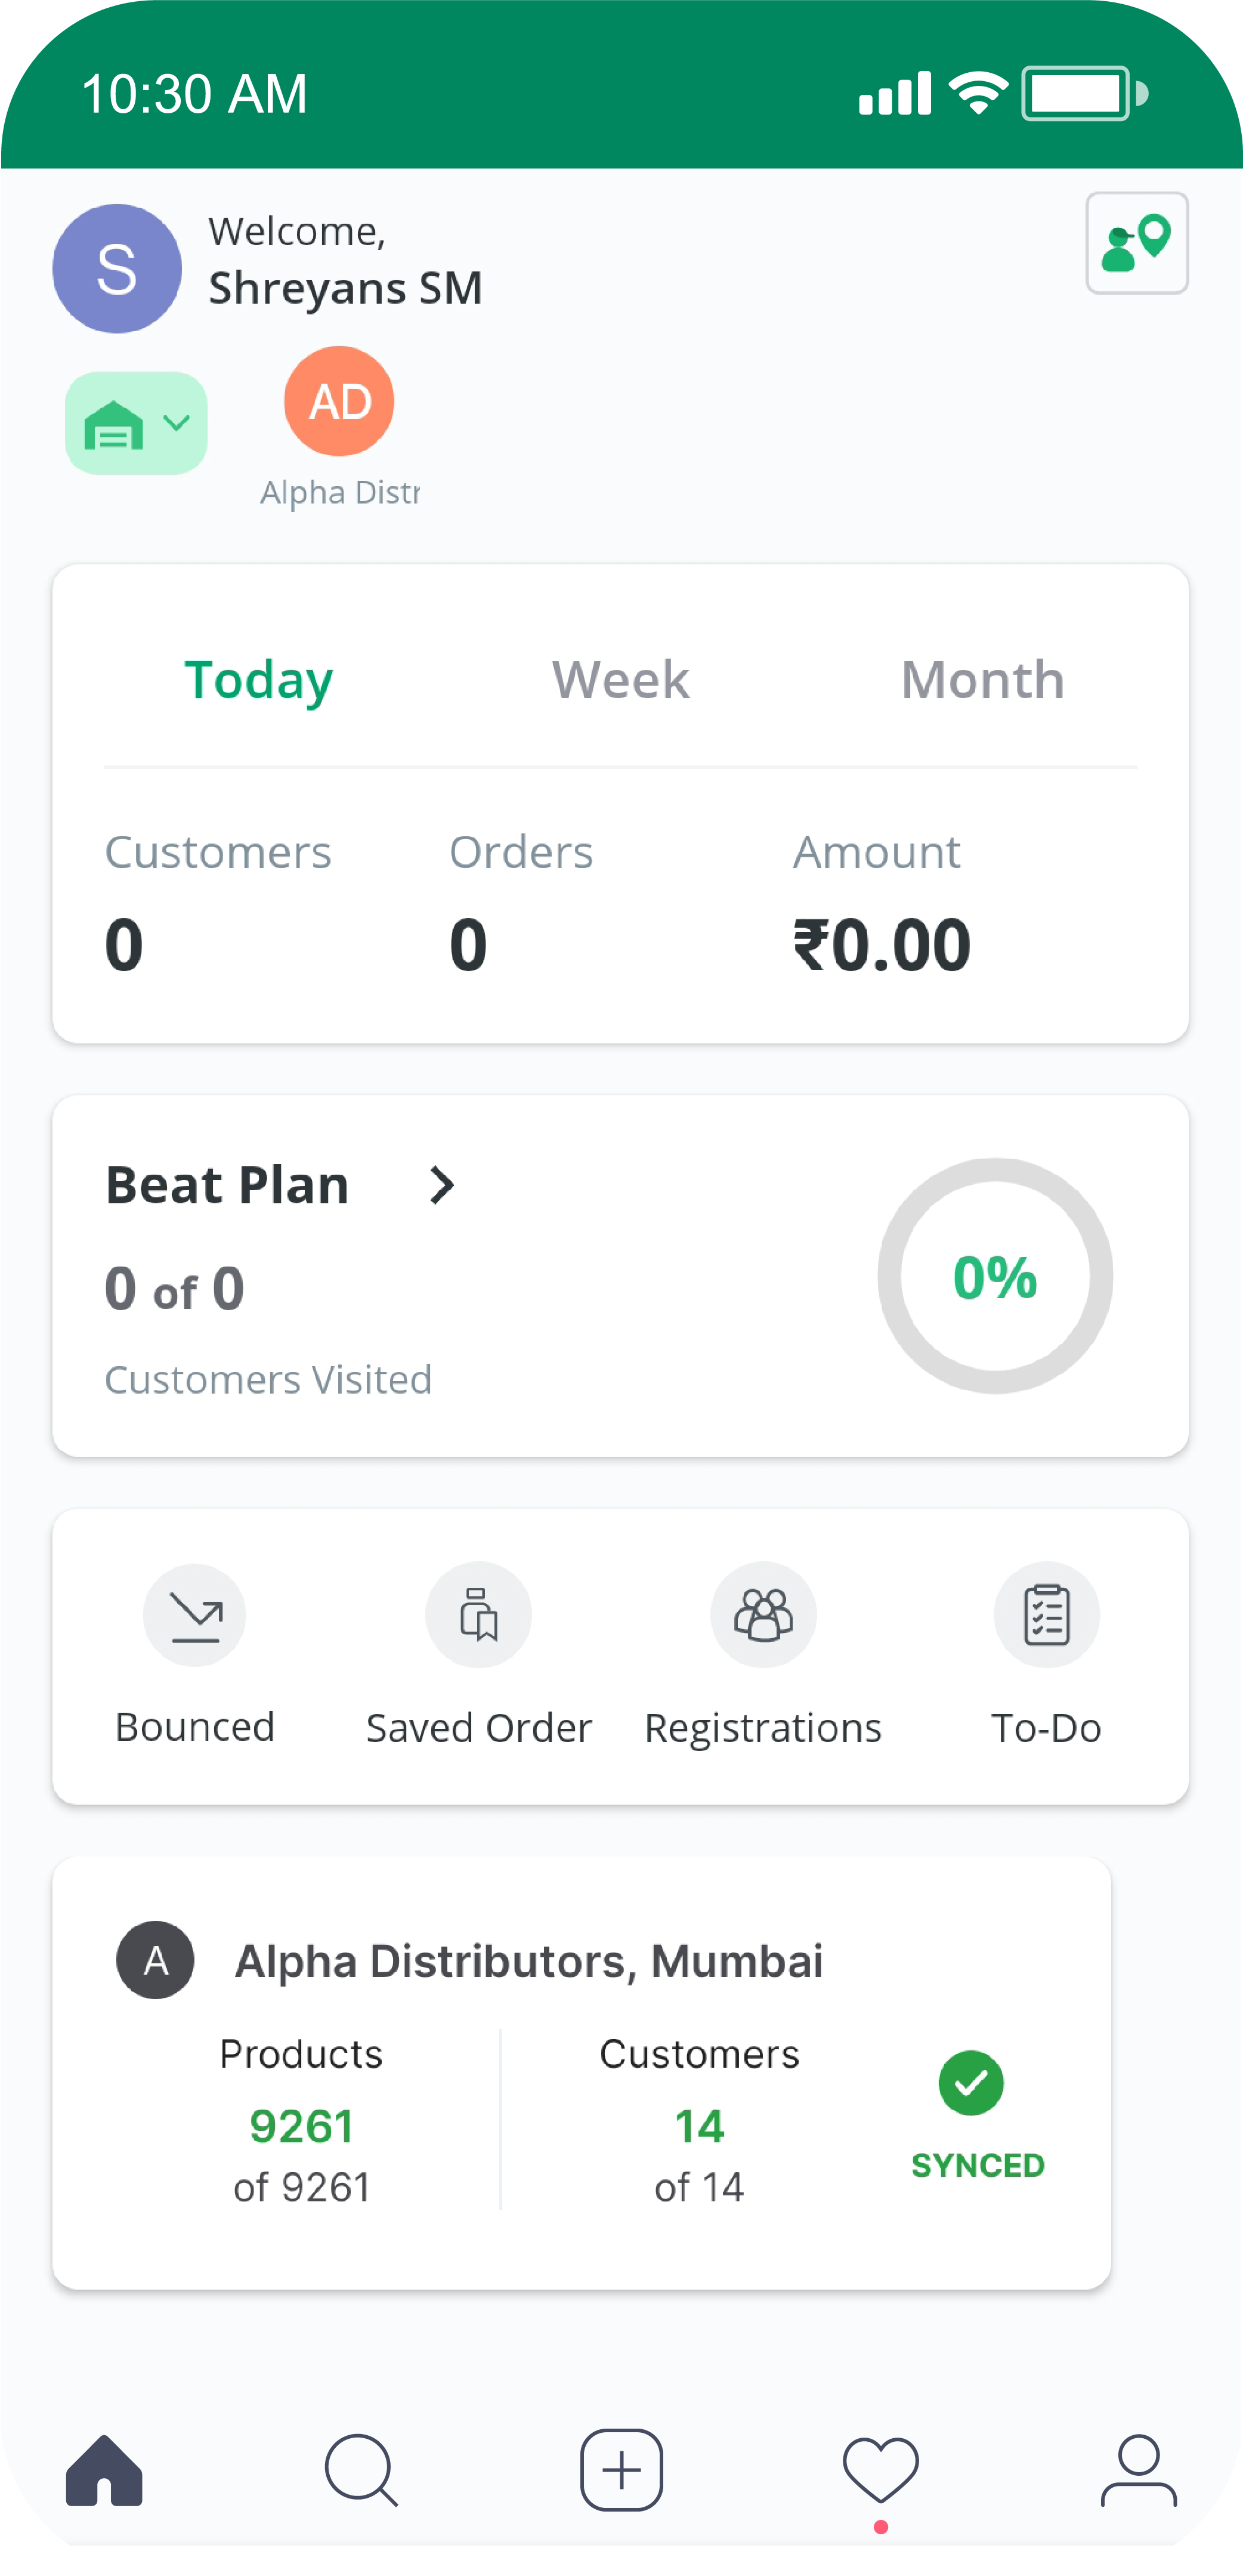
Task: Switch to the Month tab
Action: pos(982,680)
